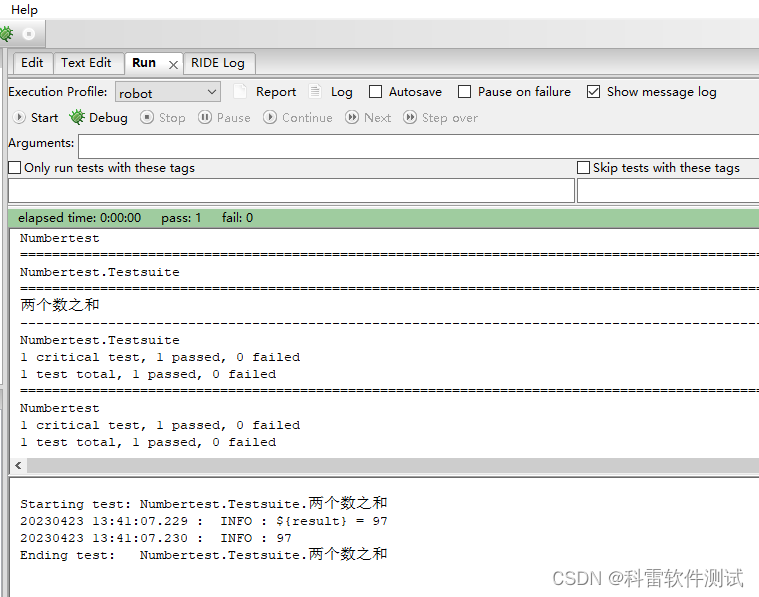The height and width of the screenshot is (597, 759).
Task: Click the Pause button label
Action: 234,118
